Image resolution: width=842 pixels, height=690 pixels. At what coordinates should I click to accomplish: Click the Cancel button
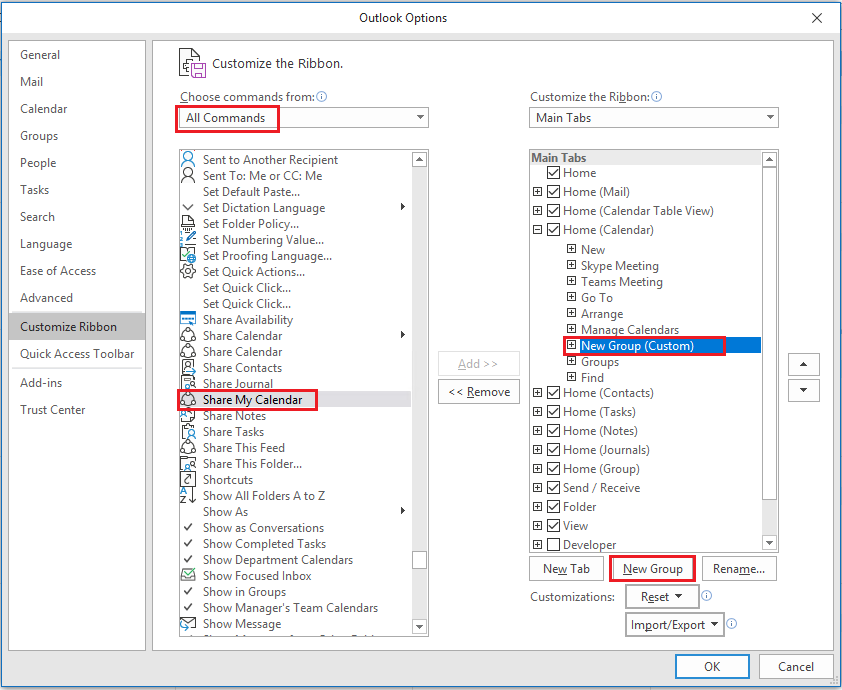pyautogui.click(x=796, y=666)
